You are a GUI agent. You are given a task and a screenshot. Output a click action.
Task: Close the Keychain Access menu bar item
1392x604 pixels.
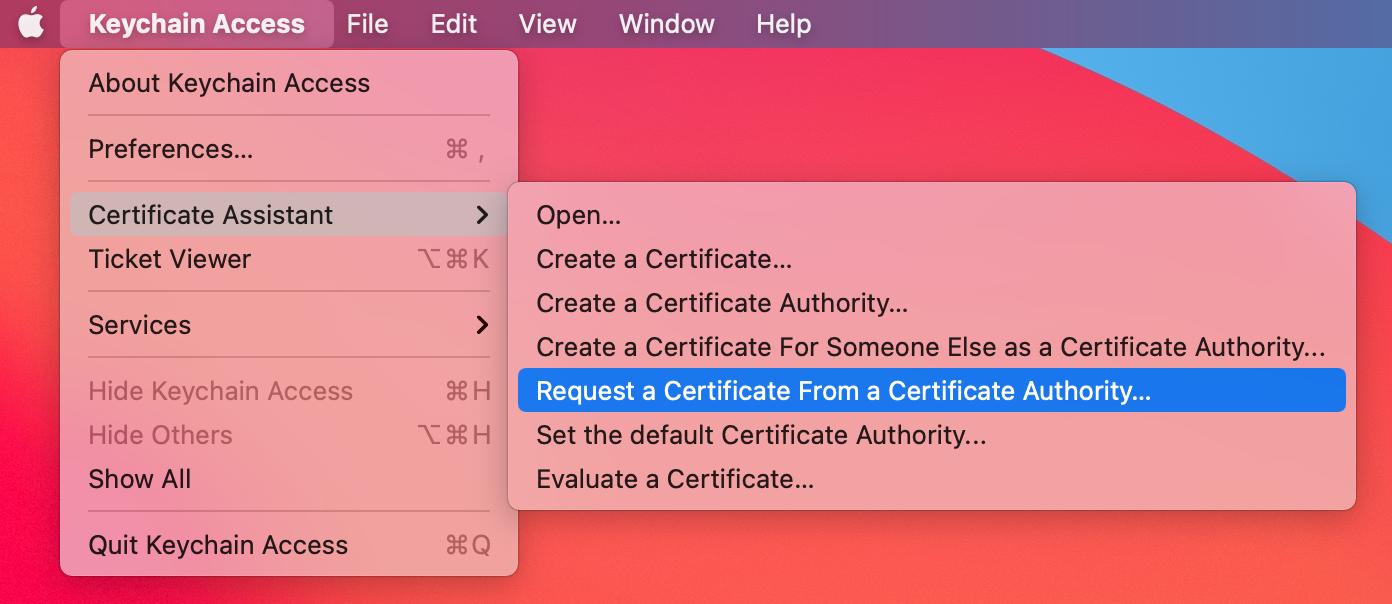coord(197,24)
